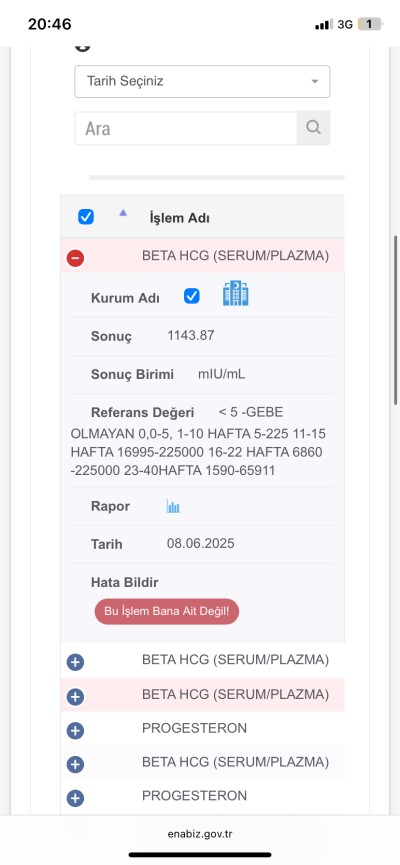This screenshot has height=865, width=400.
Task: Click the sort arrow beside İşlem Adı
Action: click(x=123, y=212)
